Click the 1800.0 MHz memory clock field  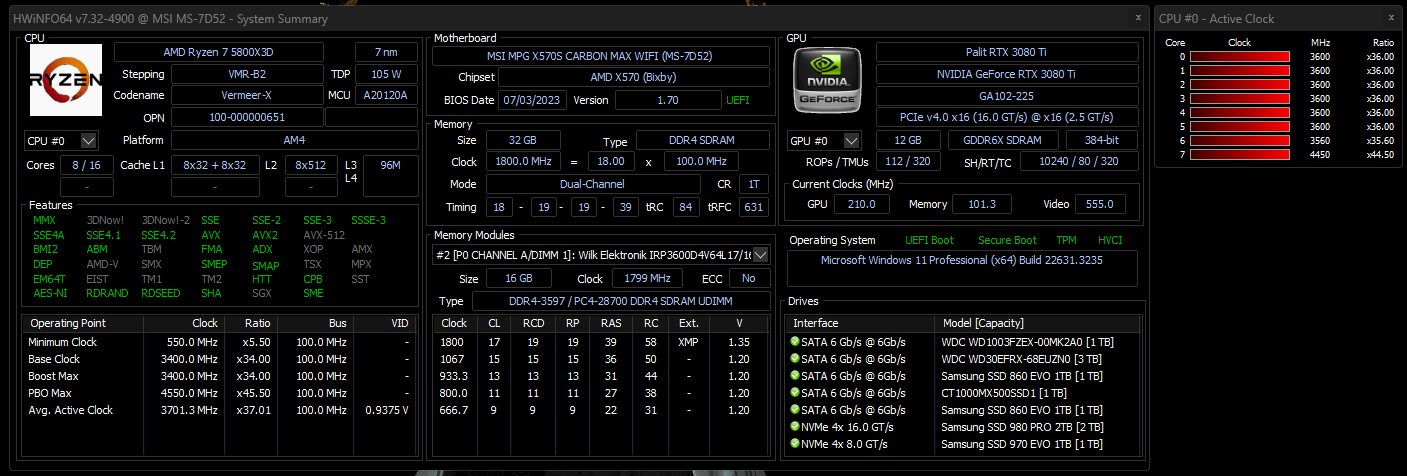523,161
